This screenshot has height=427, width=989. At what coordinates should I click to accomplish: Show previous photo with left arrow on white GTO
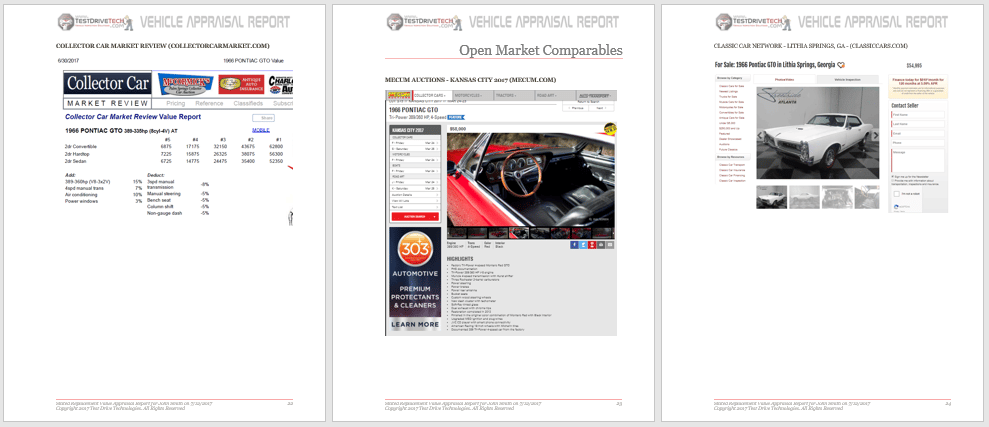[761, 134]
